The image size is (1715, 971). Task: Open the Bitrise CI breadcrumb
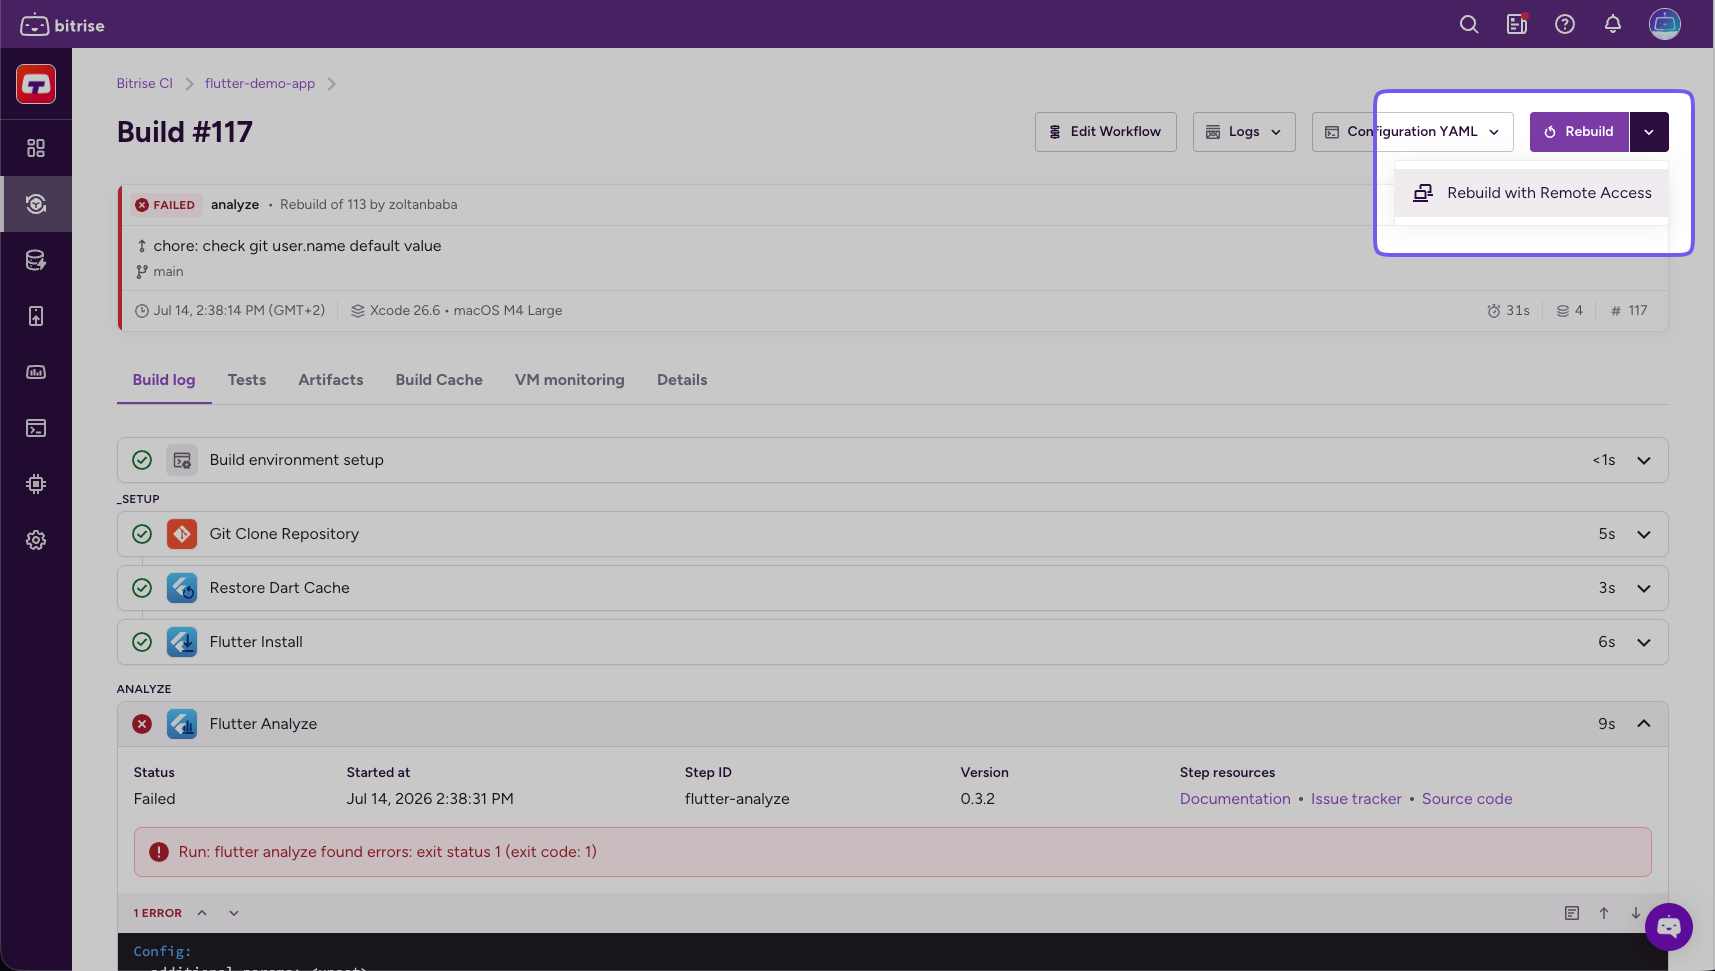click(x=145, y=84)
